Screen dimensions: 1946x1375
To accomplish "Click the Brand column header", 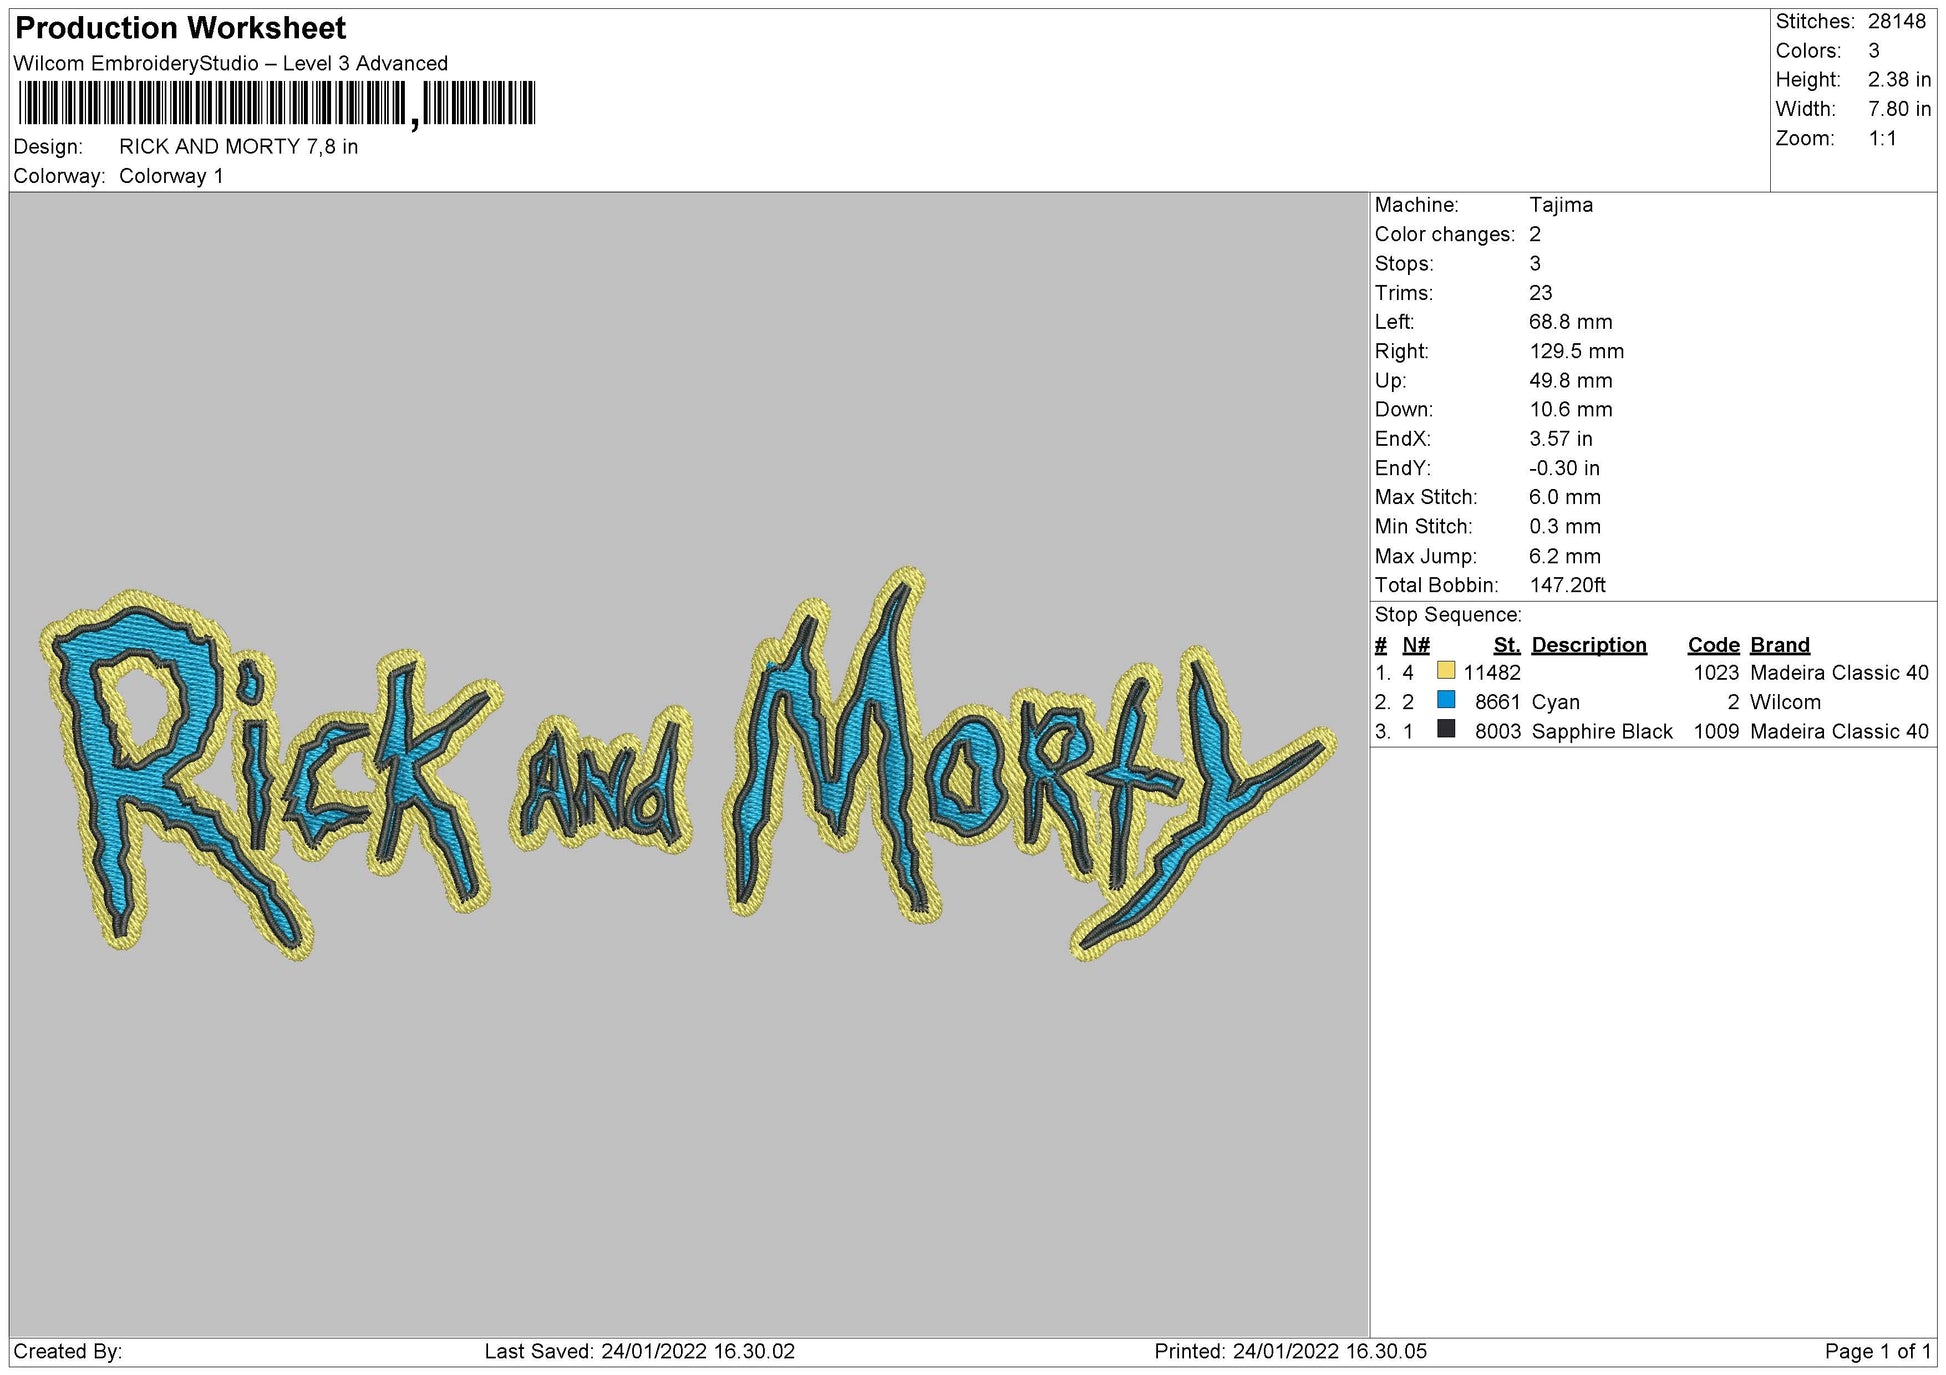I will (x=1779, y=645).
